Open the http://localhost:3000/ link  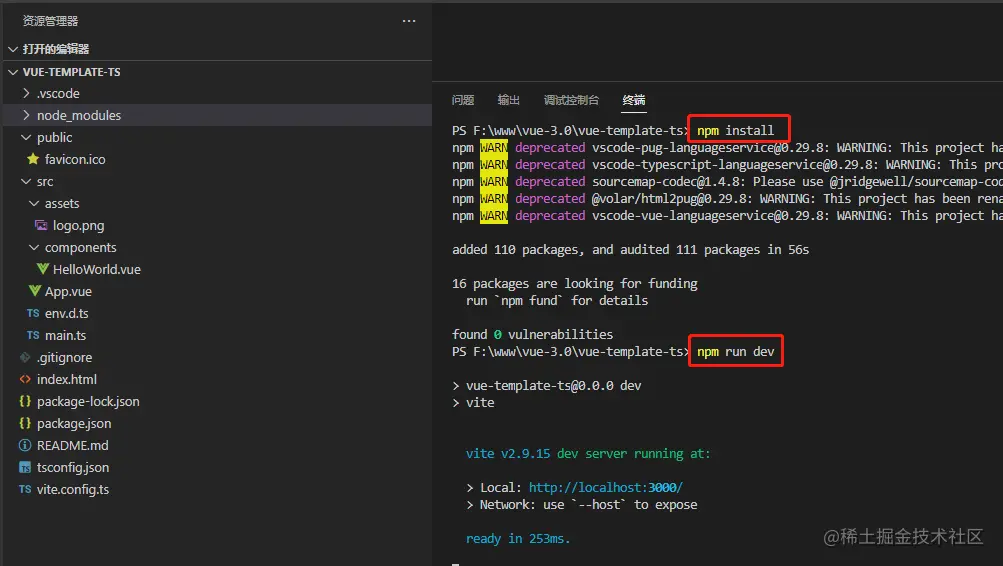(606, 487)
